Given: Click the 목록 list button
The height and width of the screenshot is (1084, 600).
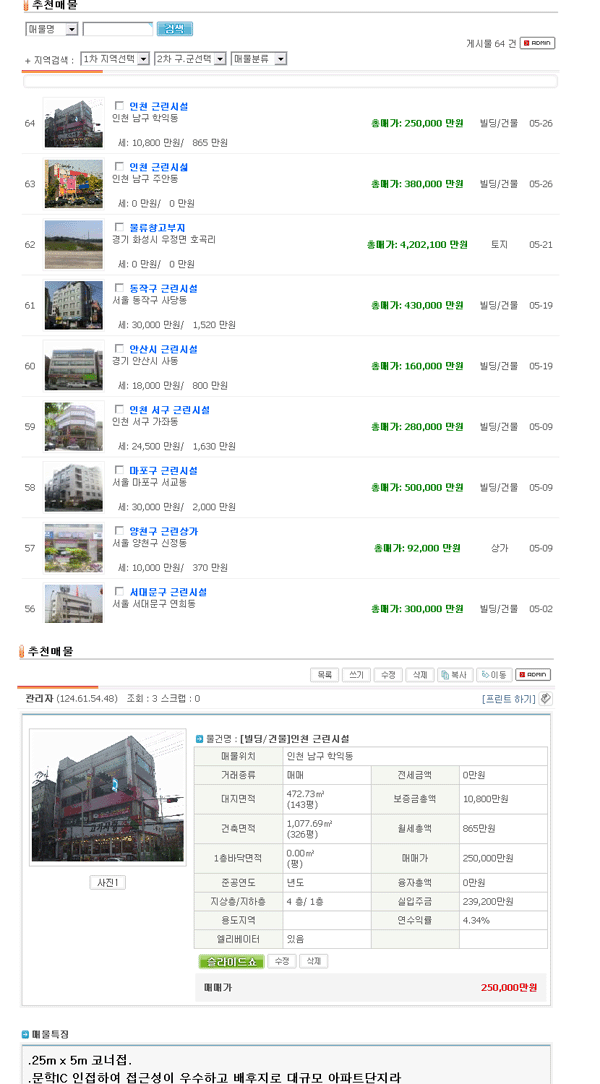Looking at the screenshot, I should point(325,675).
